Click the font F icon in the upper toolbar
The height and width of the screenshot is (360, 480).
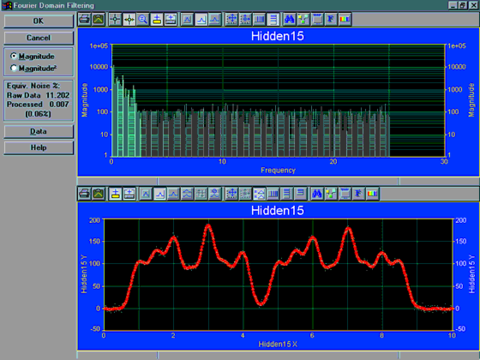tap(331, 19)
